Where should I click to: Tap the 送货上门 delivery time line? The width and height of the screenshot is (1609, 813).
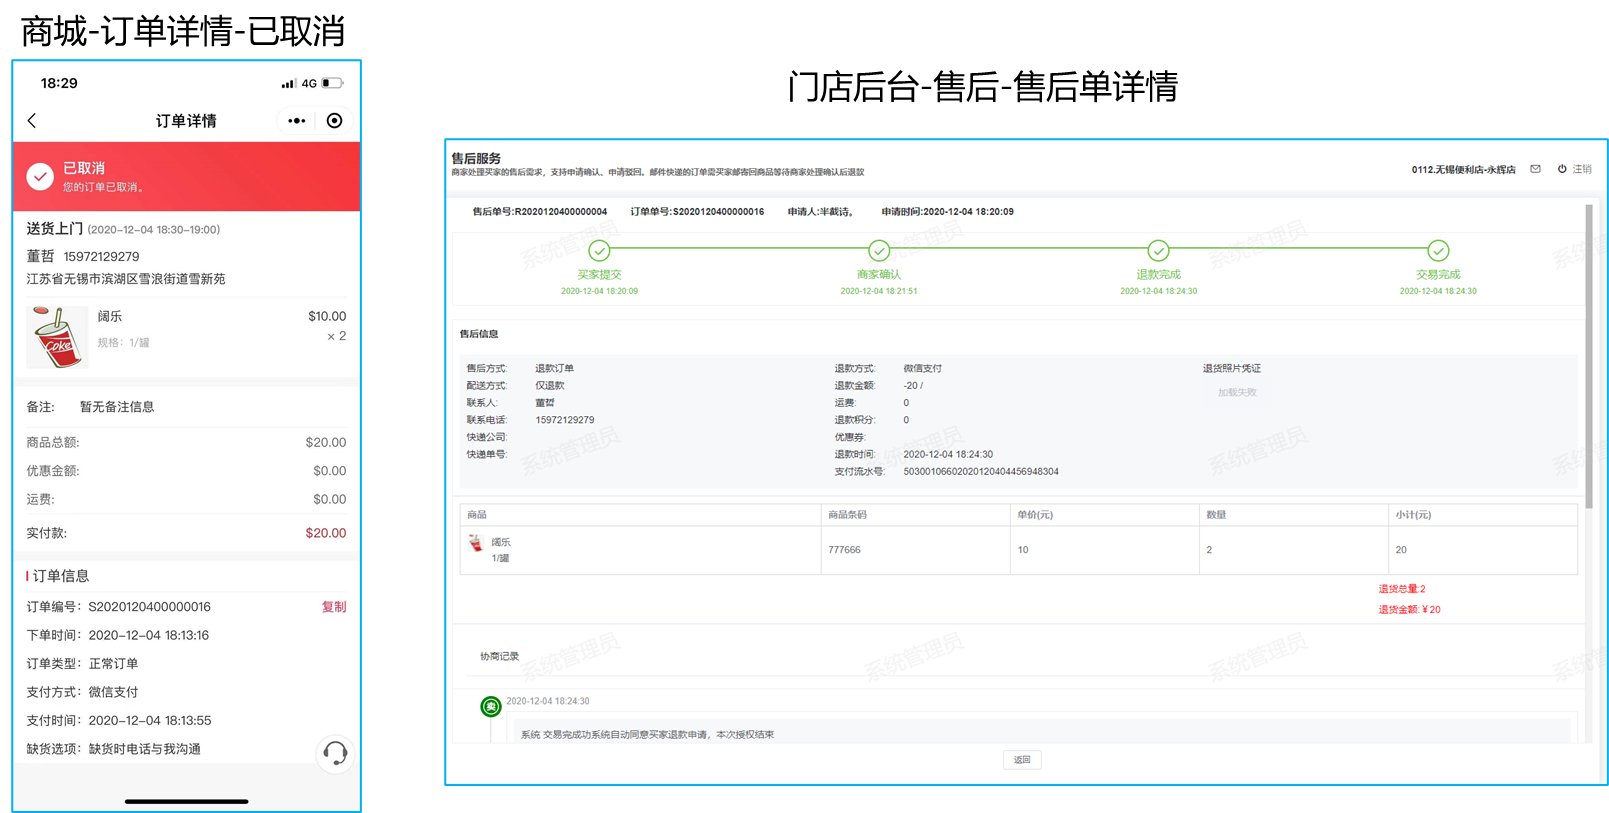[123, 229]
